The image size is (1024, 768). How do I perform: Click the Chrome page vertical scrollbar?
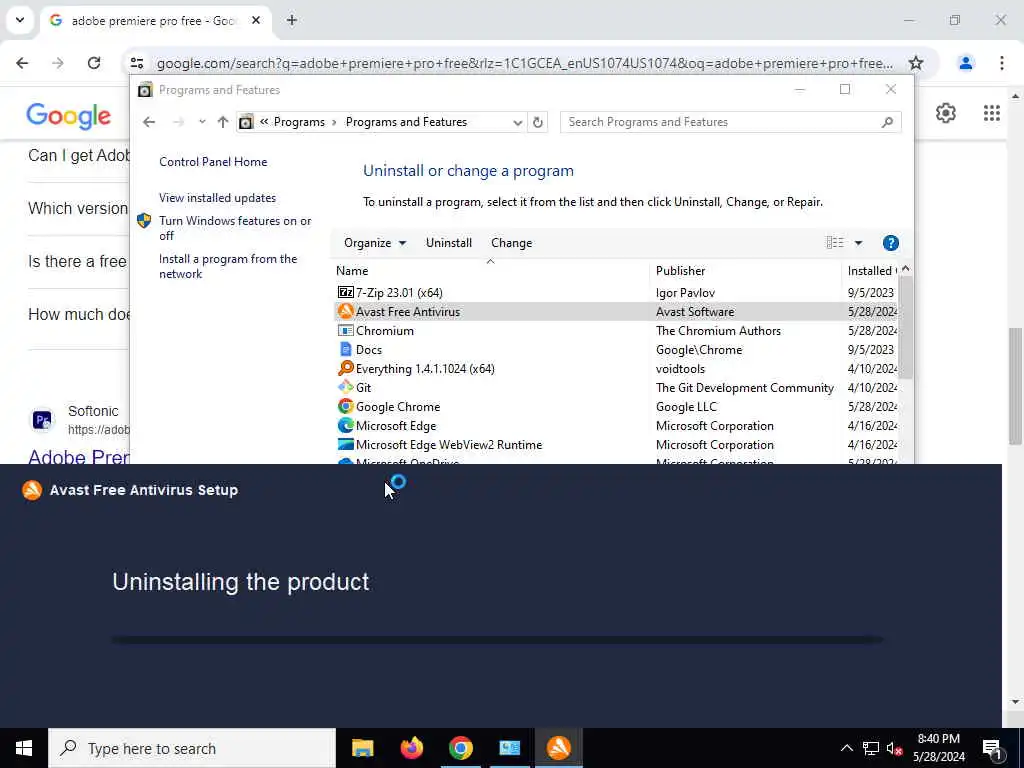pos(1016,385)
